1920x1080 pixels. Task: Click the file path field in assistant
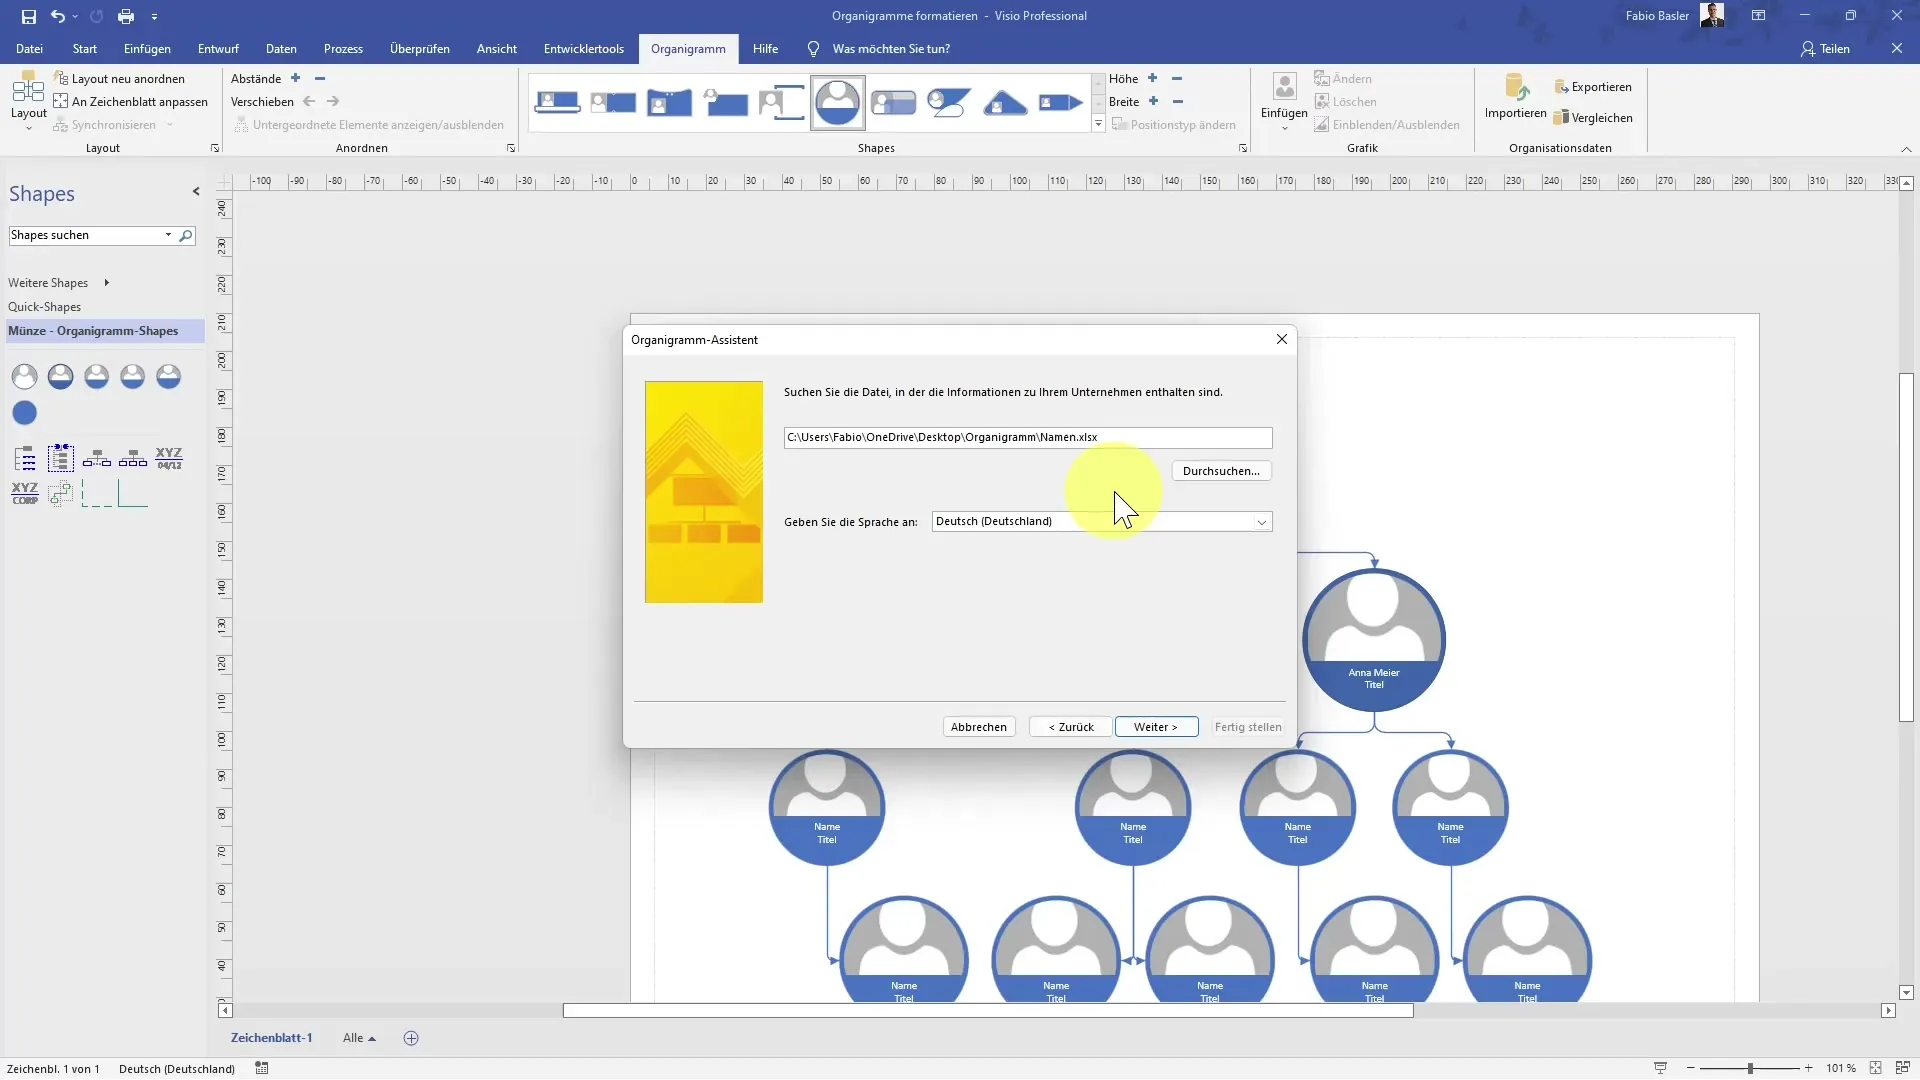pos(1028,437)
